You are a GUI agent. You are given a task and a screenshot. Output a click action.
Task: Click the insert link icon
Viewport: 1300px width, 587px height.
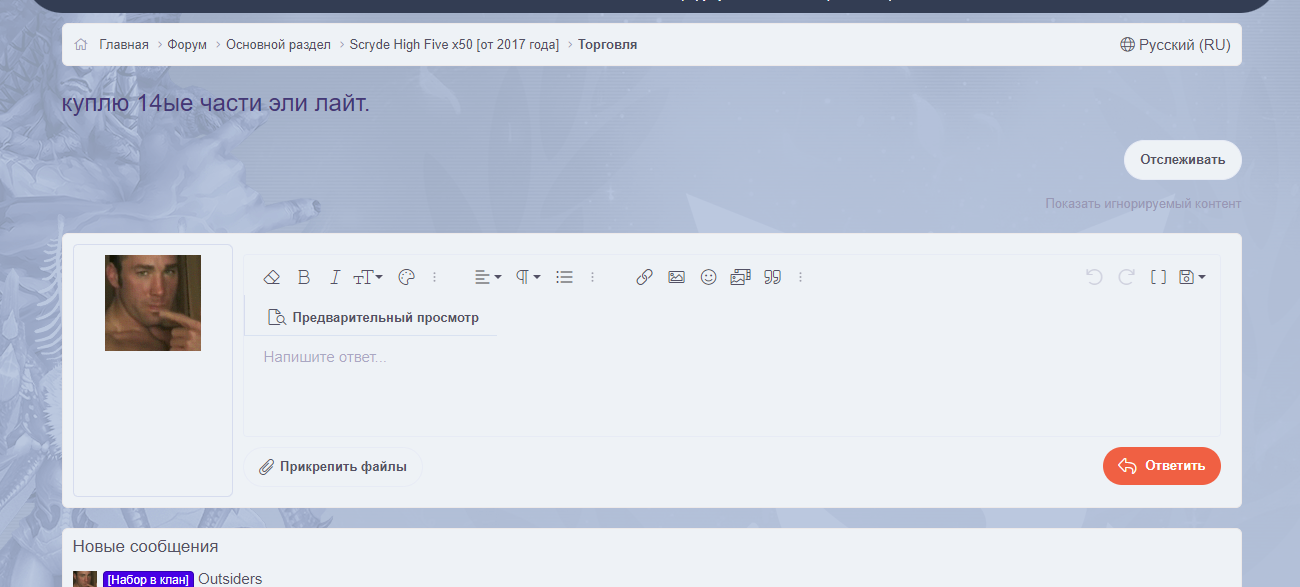[644, 277]
